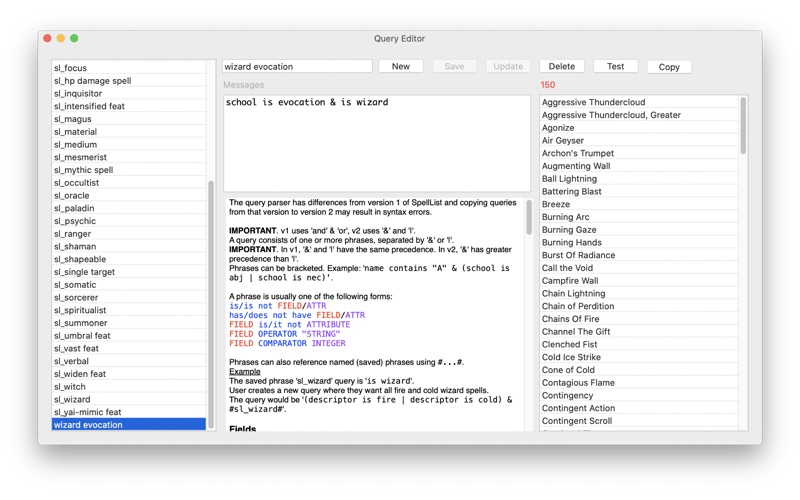Select sl_ranger query
Viewport: 800px width, 500px height.
point(129,234)
